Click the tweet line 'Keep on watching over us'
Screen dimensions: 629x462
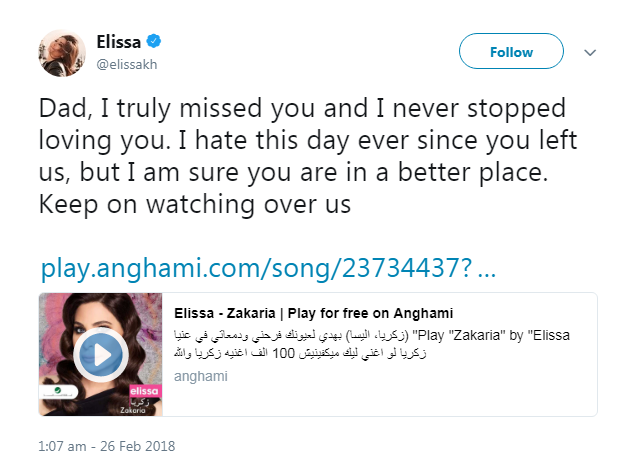click(x=196, y=205)
